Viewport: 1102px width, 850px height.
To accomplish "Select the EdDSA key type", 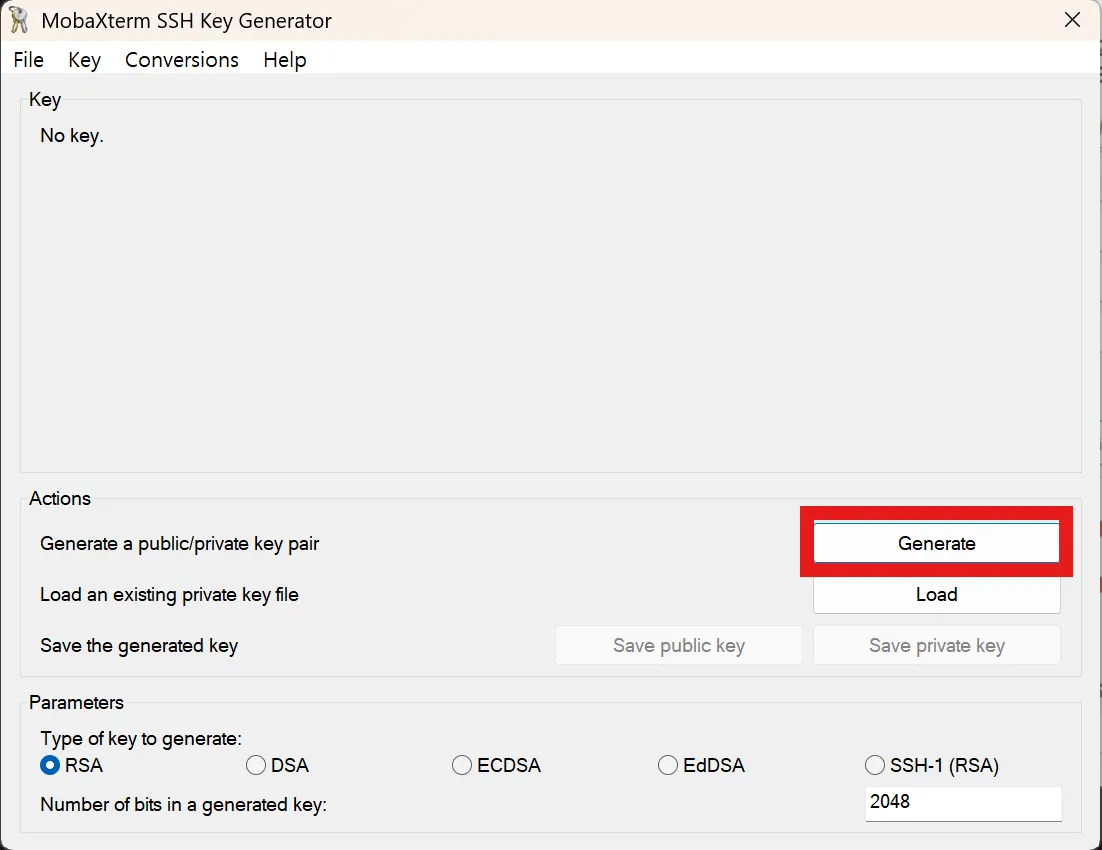I will point(701,765).
